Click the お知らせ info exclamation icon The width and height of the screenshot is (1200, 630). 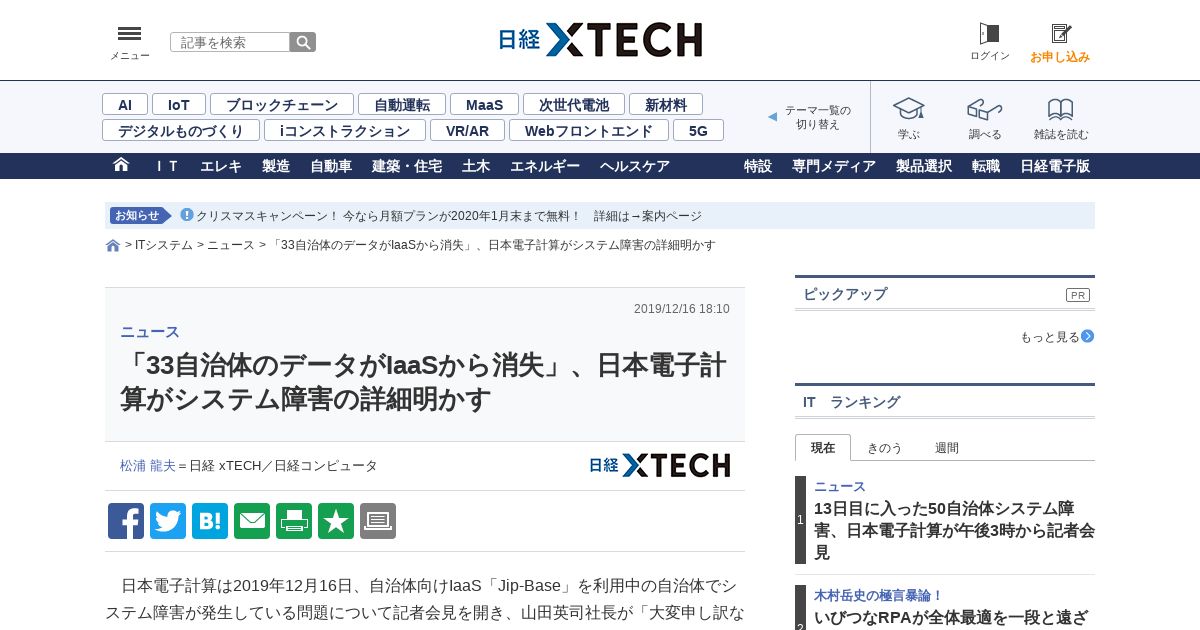tap(186, 215)
